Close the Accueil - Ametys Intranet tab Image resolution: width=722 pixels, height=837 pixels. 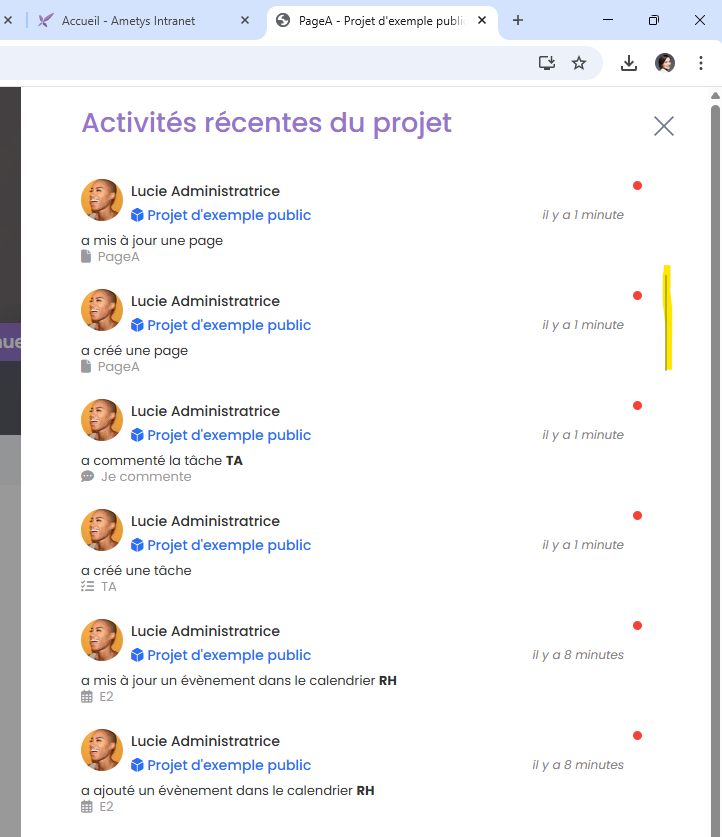pyautogui.click(x=246, y=21)
